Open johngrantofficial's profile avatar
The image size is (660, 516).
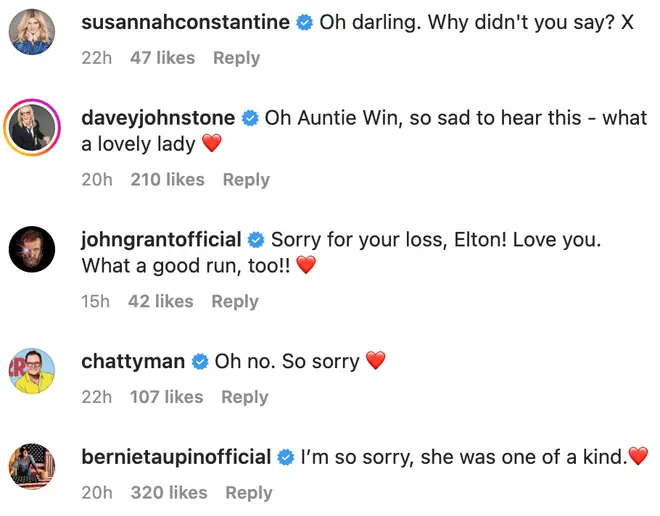tap(32, 249)
